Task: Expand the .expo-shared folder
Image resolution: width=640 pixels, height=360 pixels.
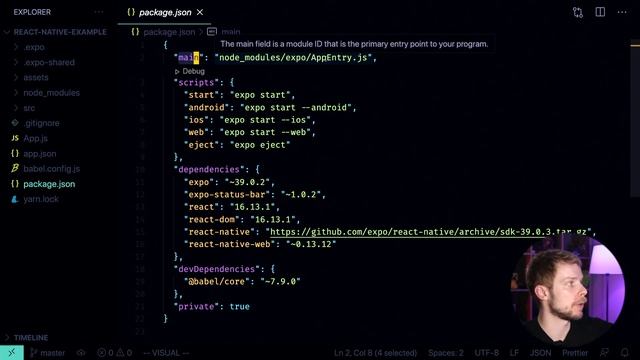Action: (49, 62)
